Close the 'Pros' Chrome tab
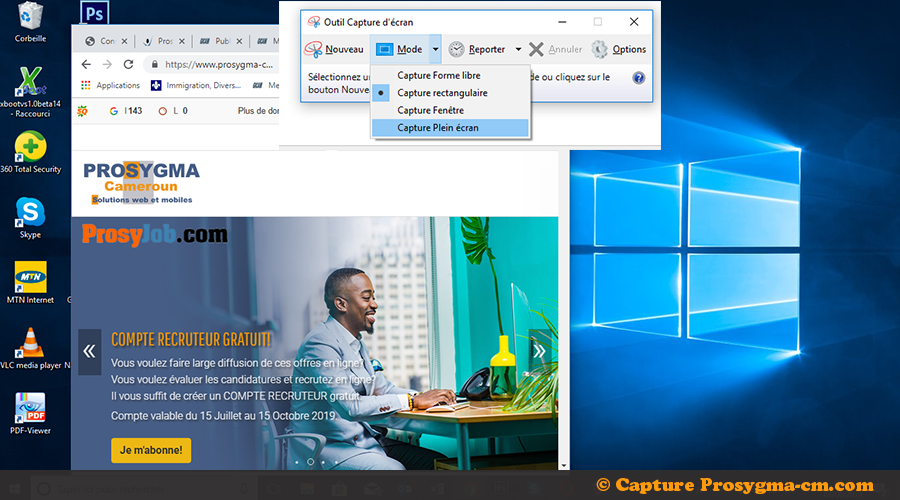Screen dimensions: 900x500 click(182, 41)
